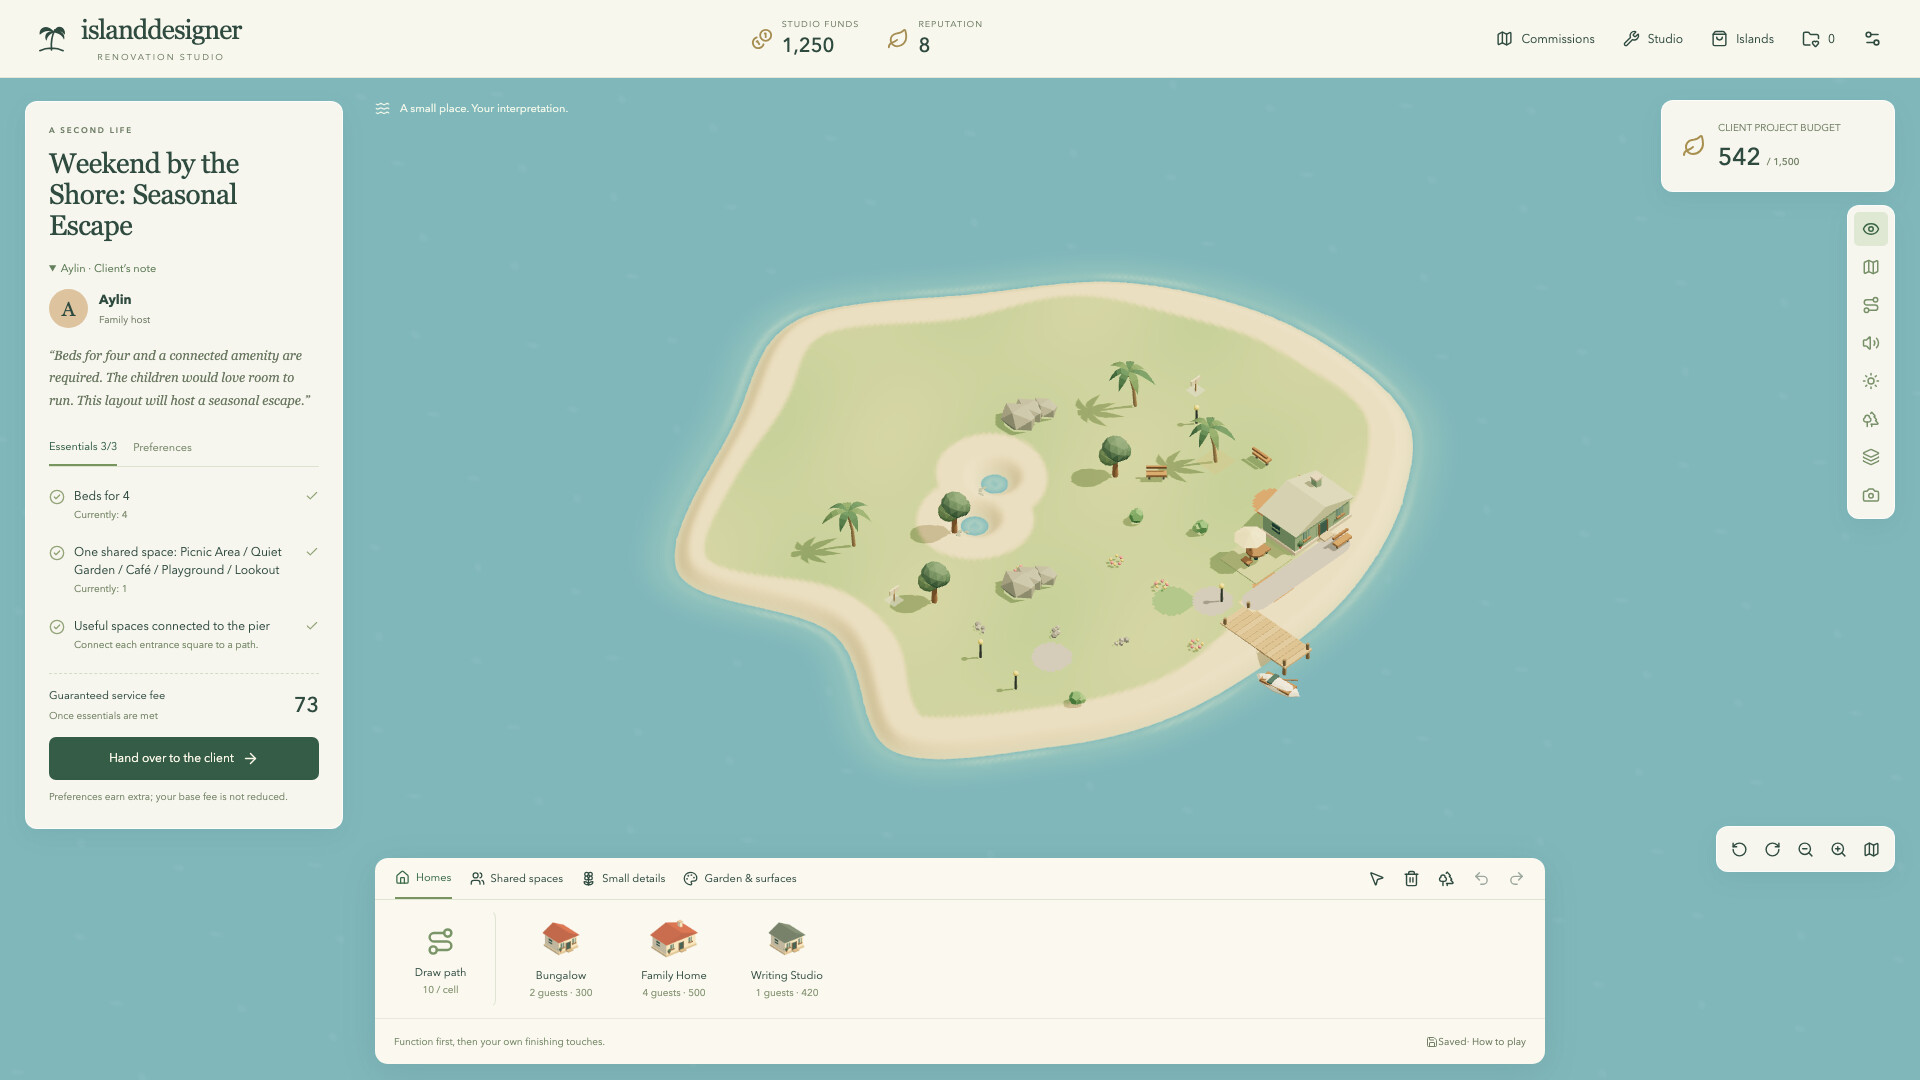Open Studio in the top navigation

[1652, 39]
